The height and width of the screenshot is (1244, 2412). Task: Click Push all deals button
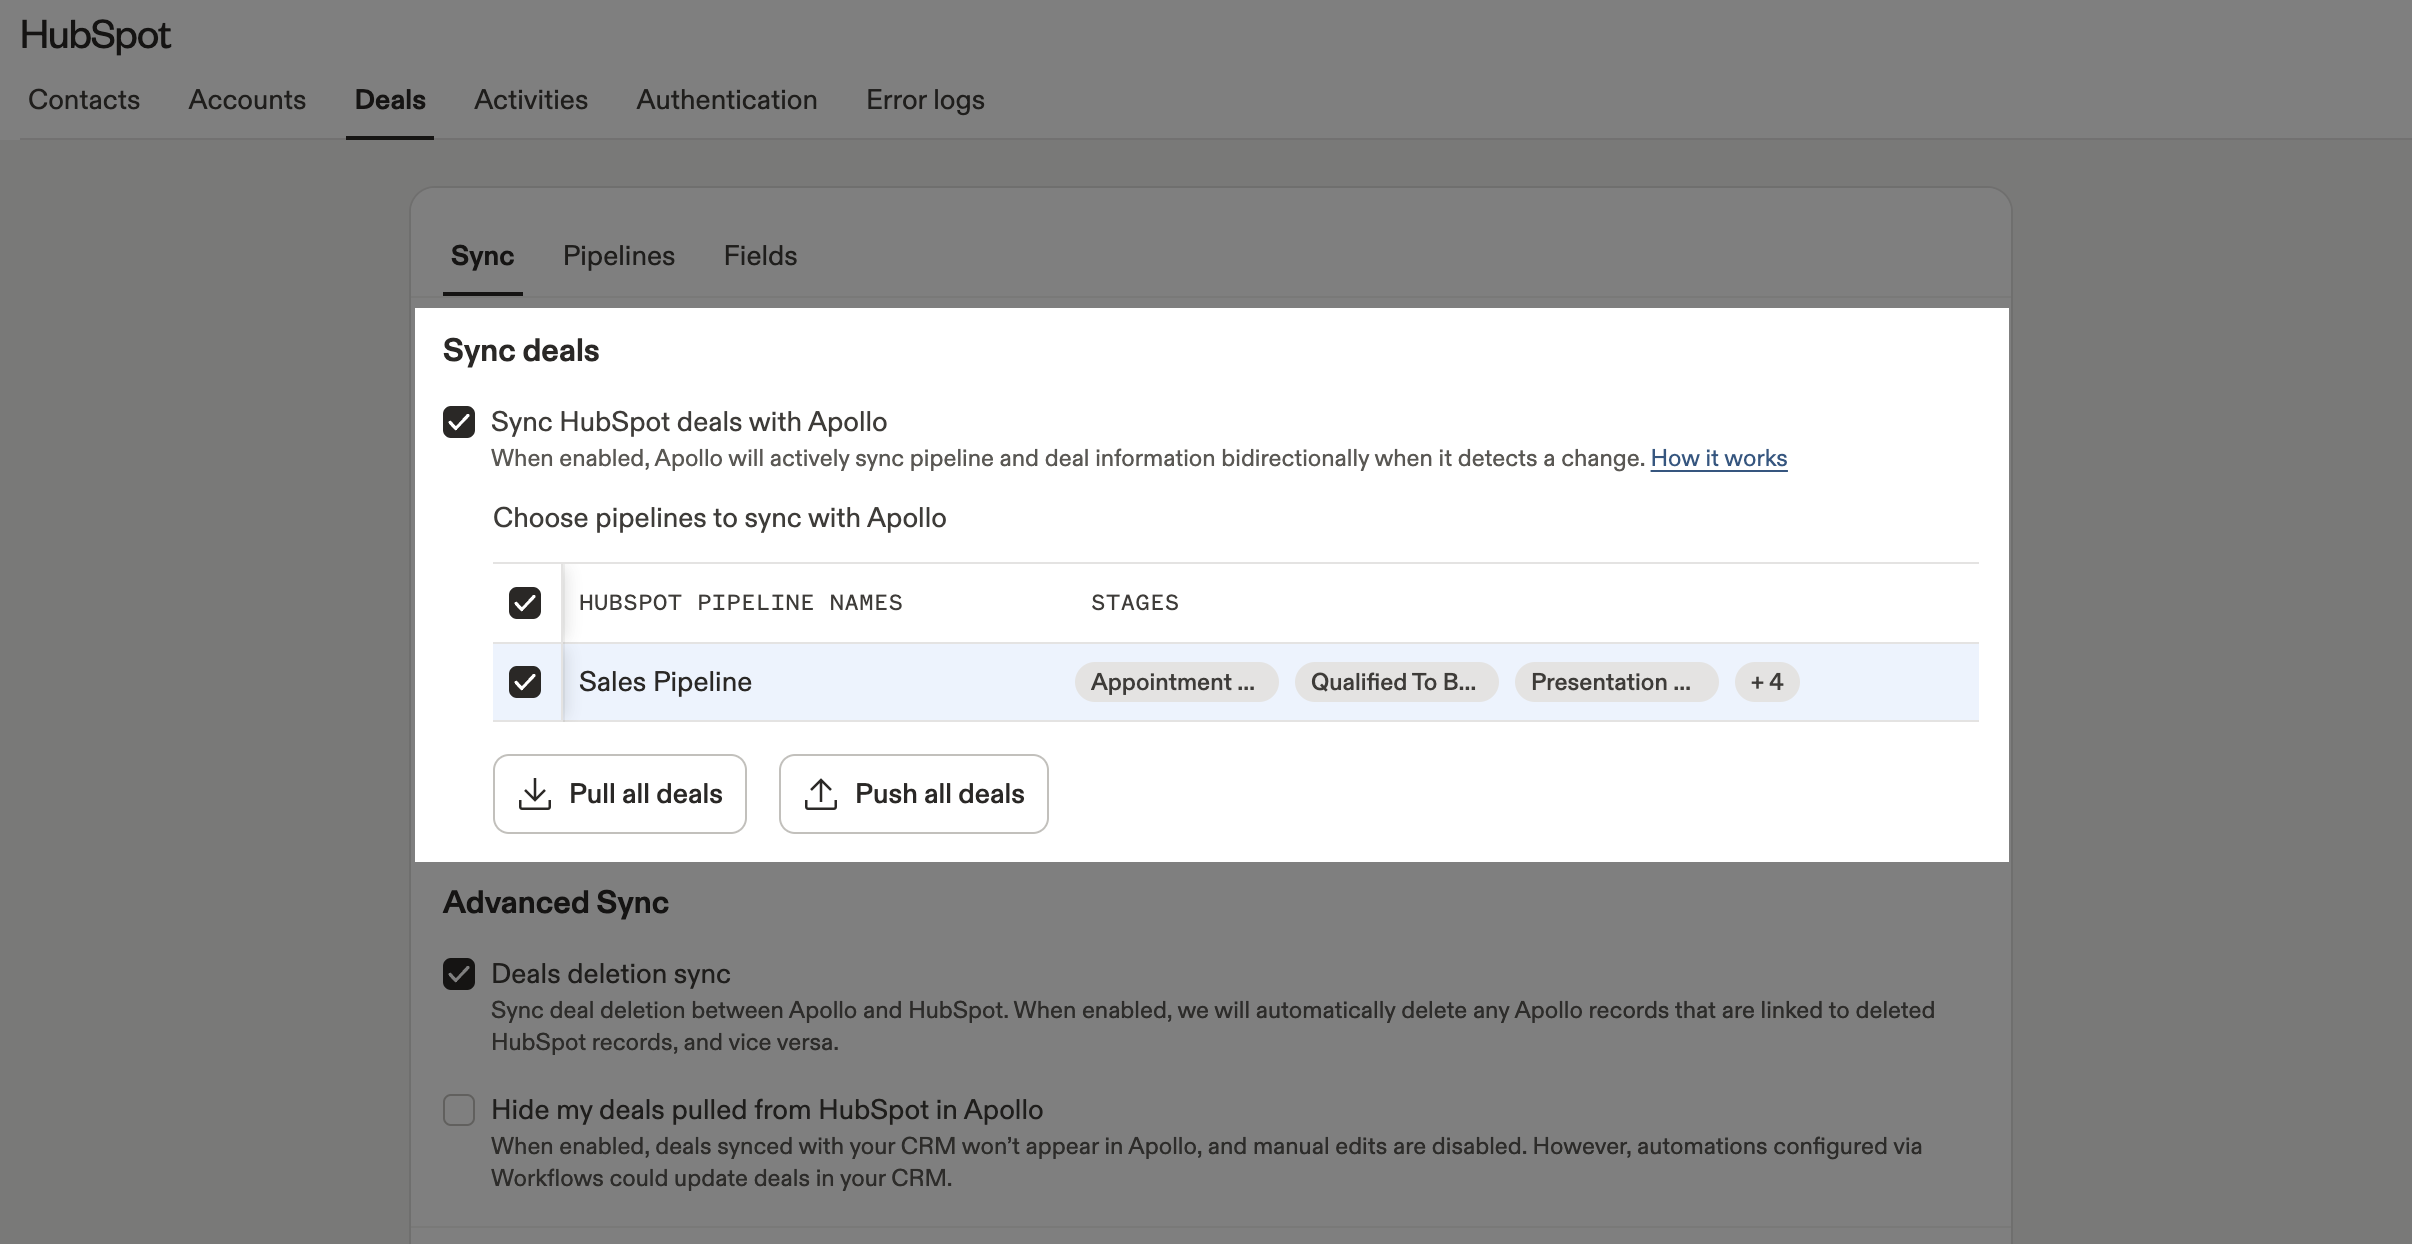pos(914,794)
